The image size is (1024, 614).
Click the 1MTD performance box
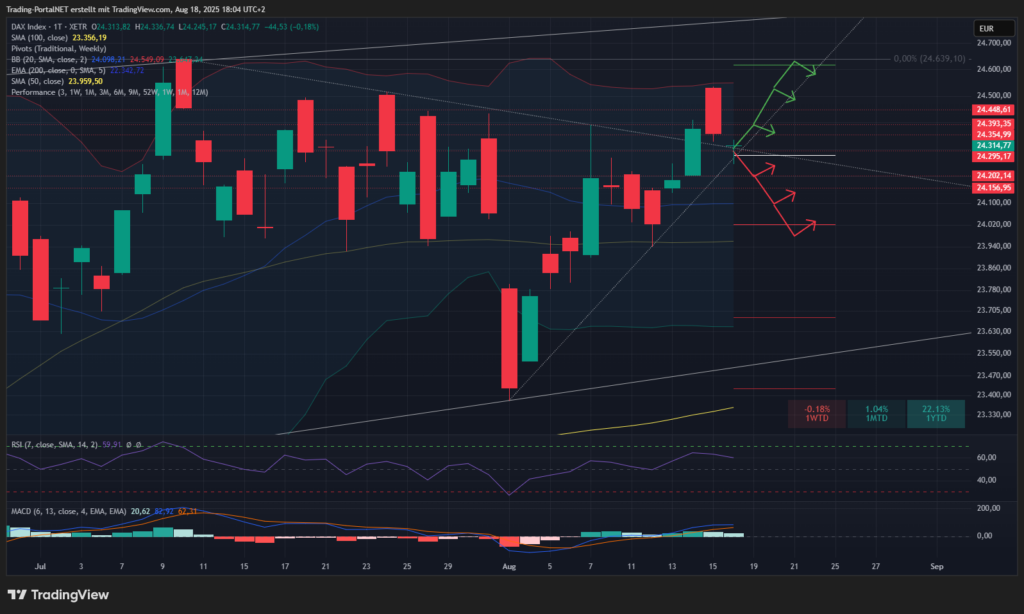(875, 414)
